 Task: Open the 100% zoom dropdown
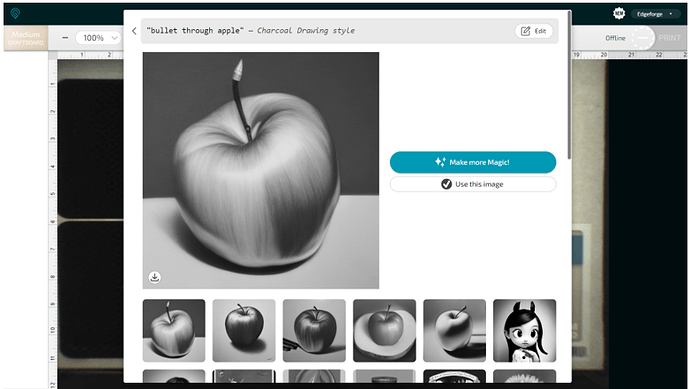[x=99, y=38]
